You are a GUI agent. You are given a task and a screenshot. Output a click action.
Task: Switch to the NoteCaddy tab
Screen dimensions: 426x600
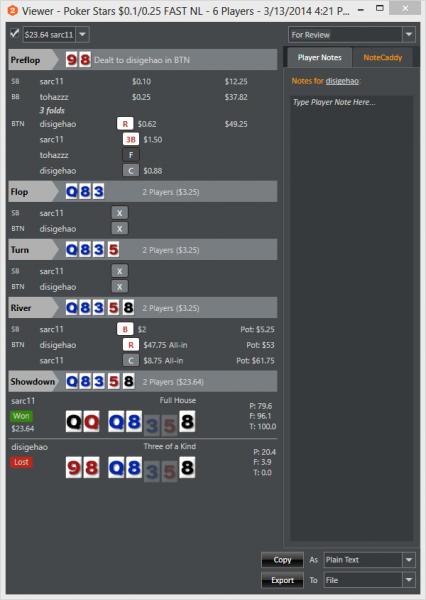pos(382,58)
